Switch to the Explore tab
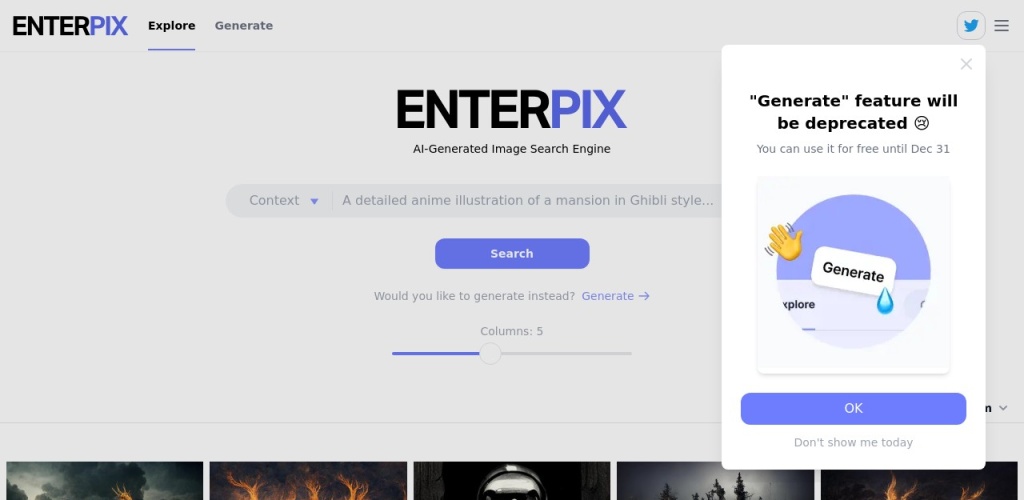The width and height of the screenshot is (1024, 500). click(x=171, y=26)
